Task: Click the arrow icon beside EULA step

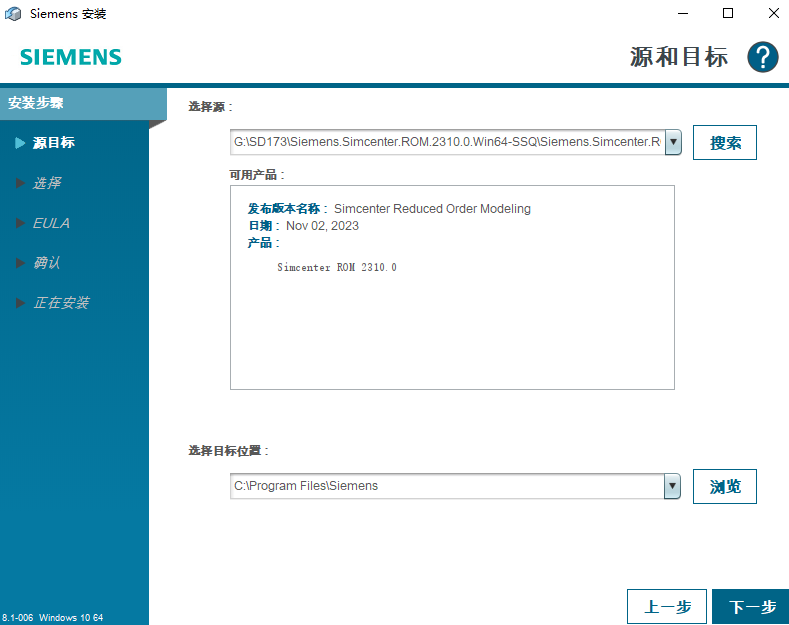Action: pos(20,223)
